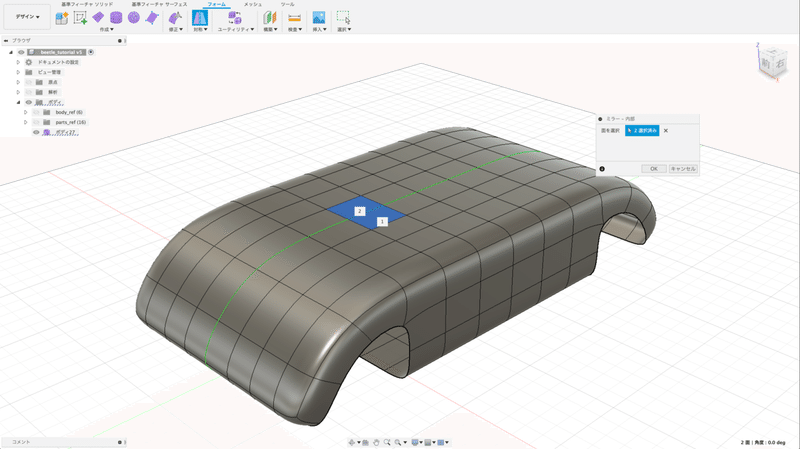
Task: Click the Look At icon in navigation bar
Action: click(x=365, y=442)
